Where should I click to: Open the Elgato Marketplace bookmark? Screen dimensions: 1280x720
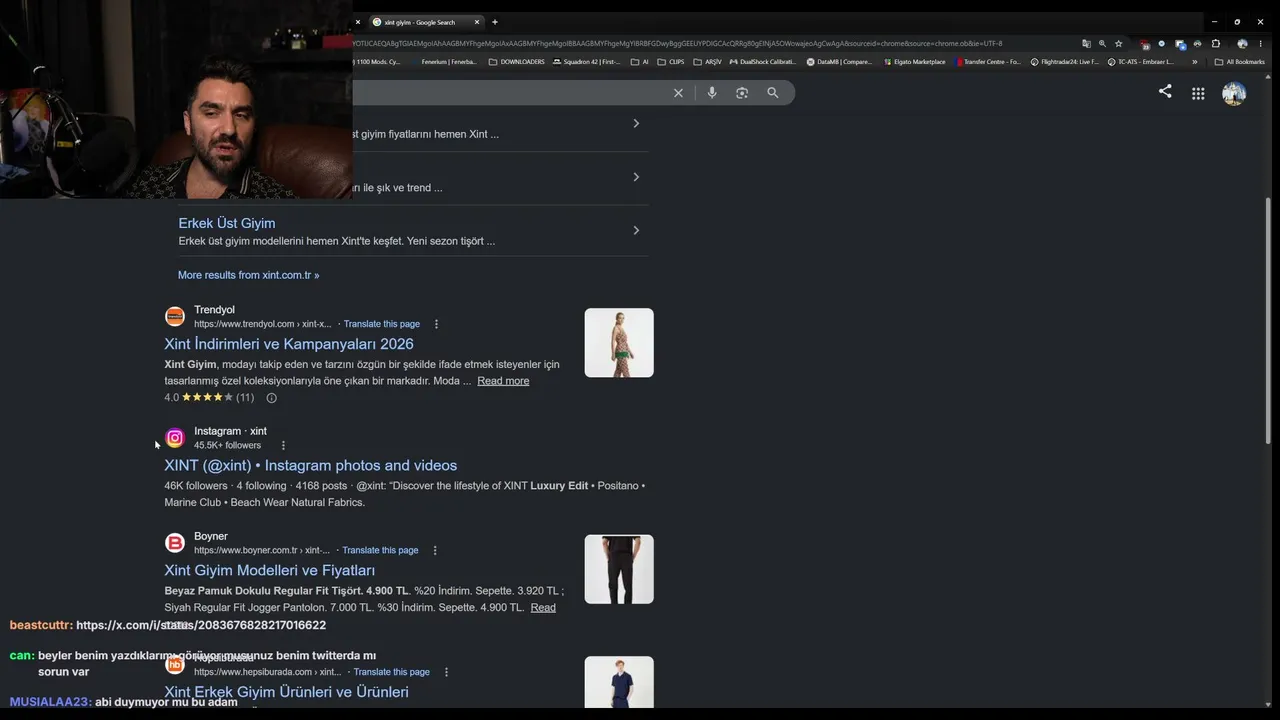[x=915, y=62]
